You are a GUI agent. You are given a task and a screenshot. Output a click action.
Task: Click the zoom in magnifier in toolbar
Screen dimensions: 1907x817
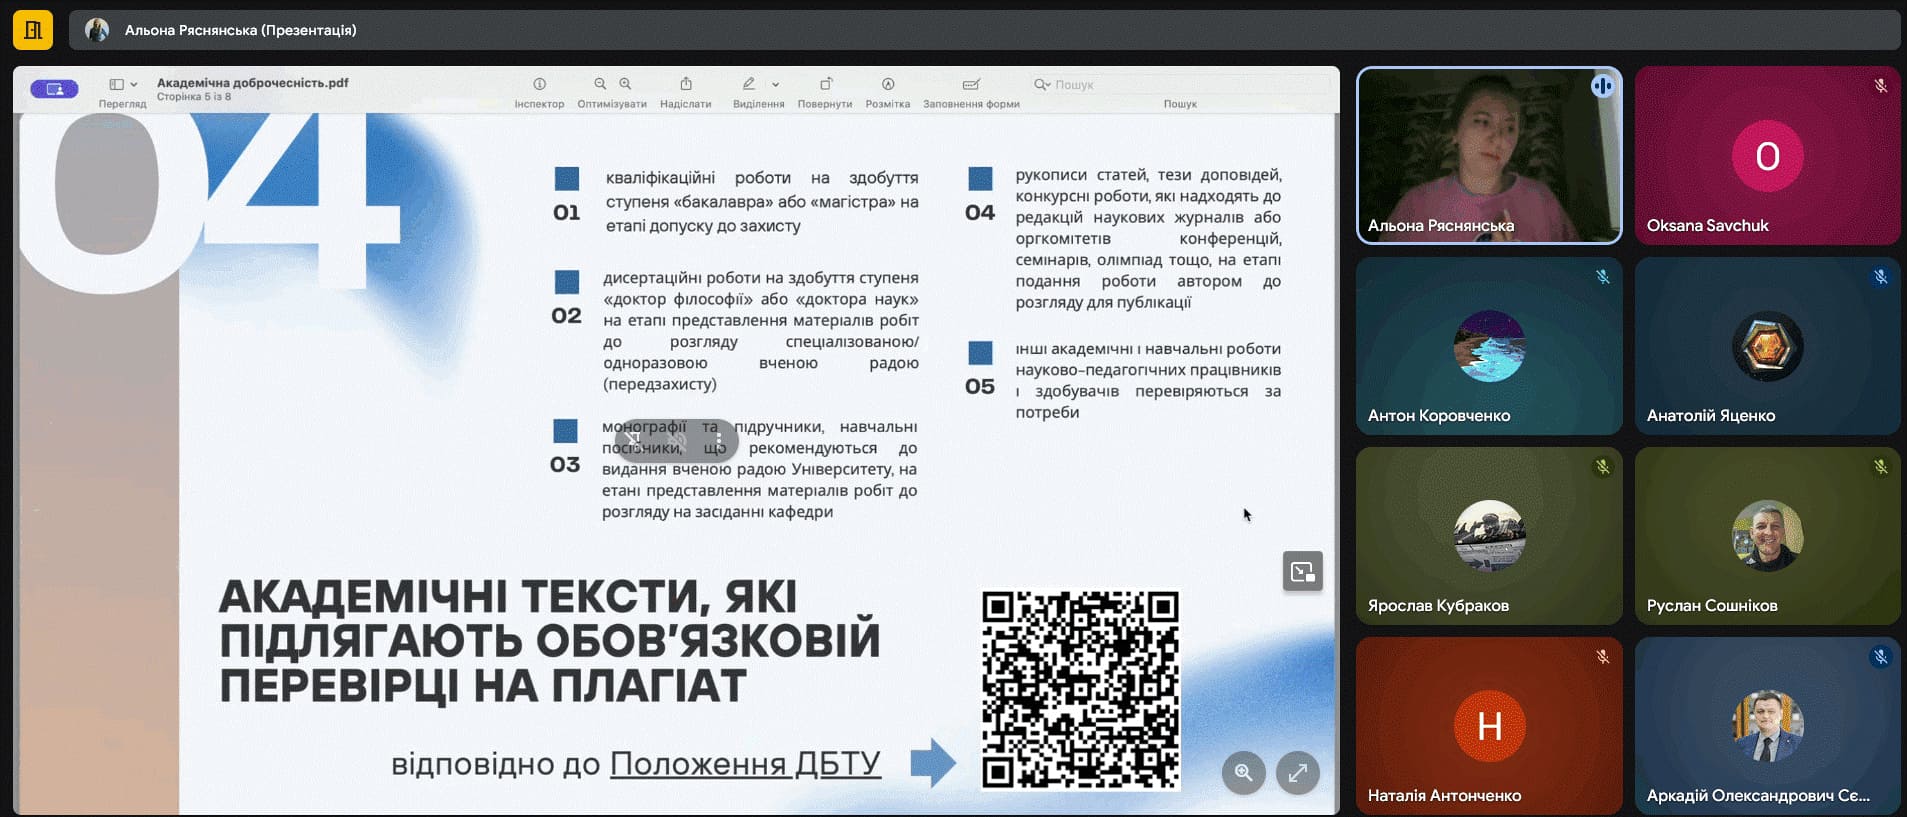click(x=625, y=85)
